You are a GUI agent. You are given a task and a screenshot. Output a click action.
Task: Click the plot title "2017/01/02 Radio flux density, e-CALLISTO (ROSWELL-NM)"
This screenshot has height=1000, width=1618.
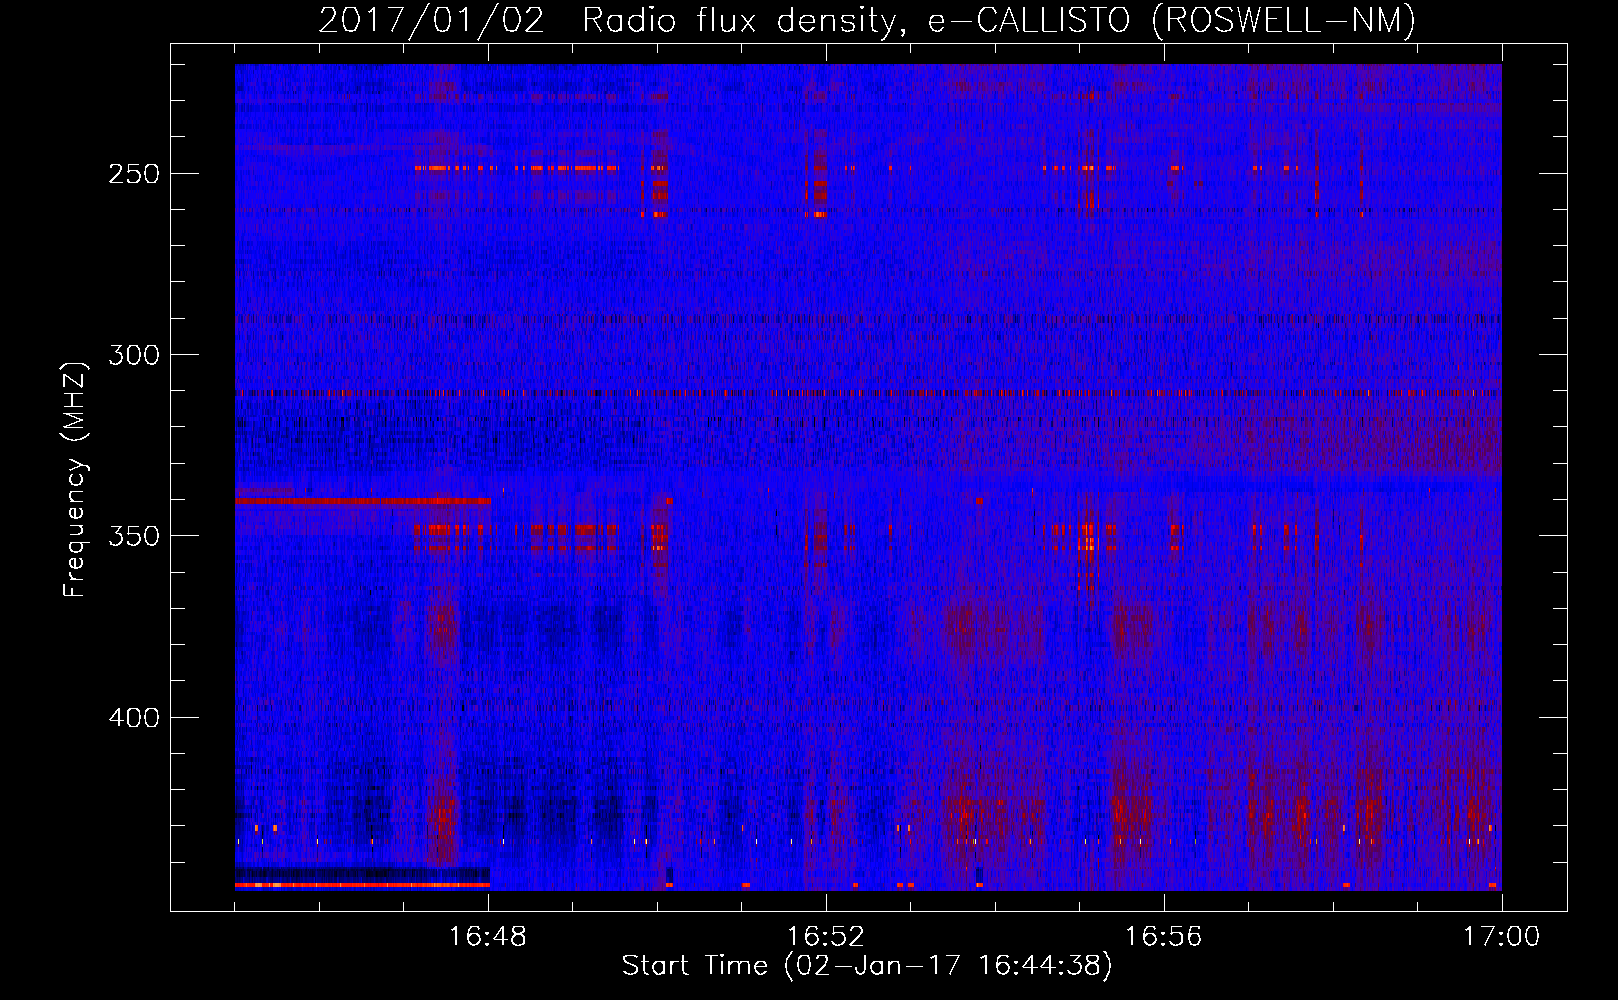867,20
